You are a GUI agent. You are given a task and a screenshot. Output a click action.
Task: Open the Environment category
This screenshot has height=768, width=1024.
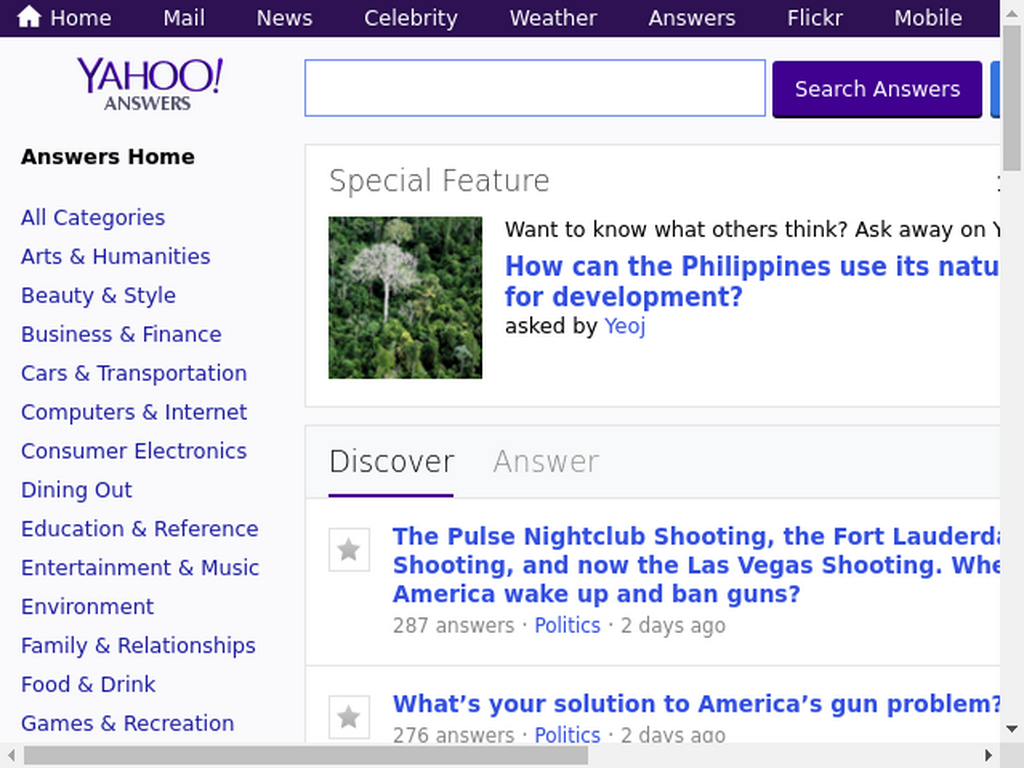point(88,607)
